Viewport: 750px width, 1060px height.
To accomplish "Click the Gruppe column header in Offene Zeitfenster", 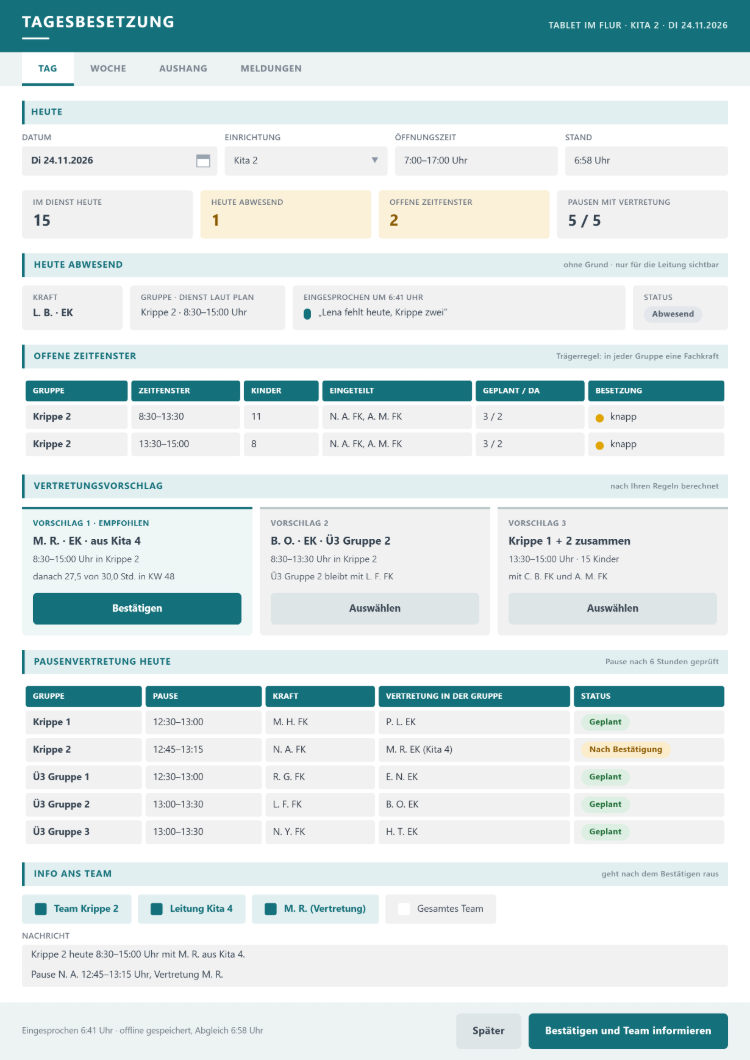I will coord(76,391).
